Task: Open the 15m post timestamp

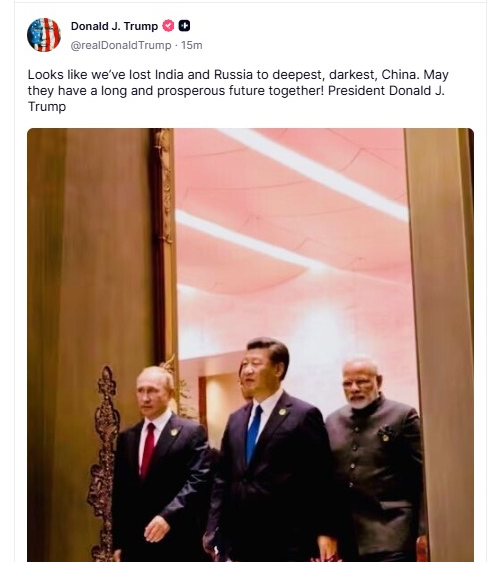Action: [192, 45]
